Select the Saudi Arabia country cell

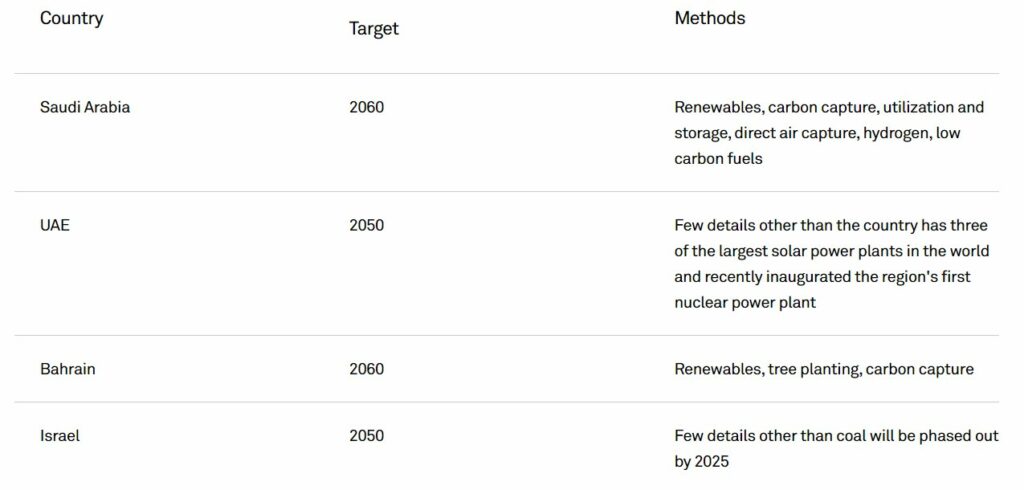85,107
